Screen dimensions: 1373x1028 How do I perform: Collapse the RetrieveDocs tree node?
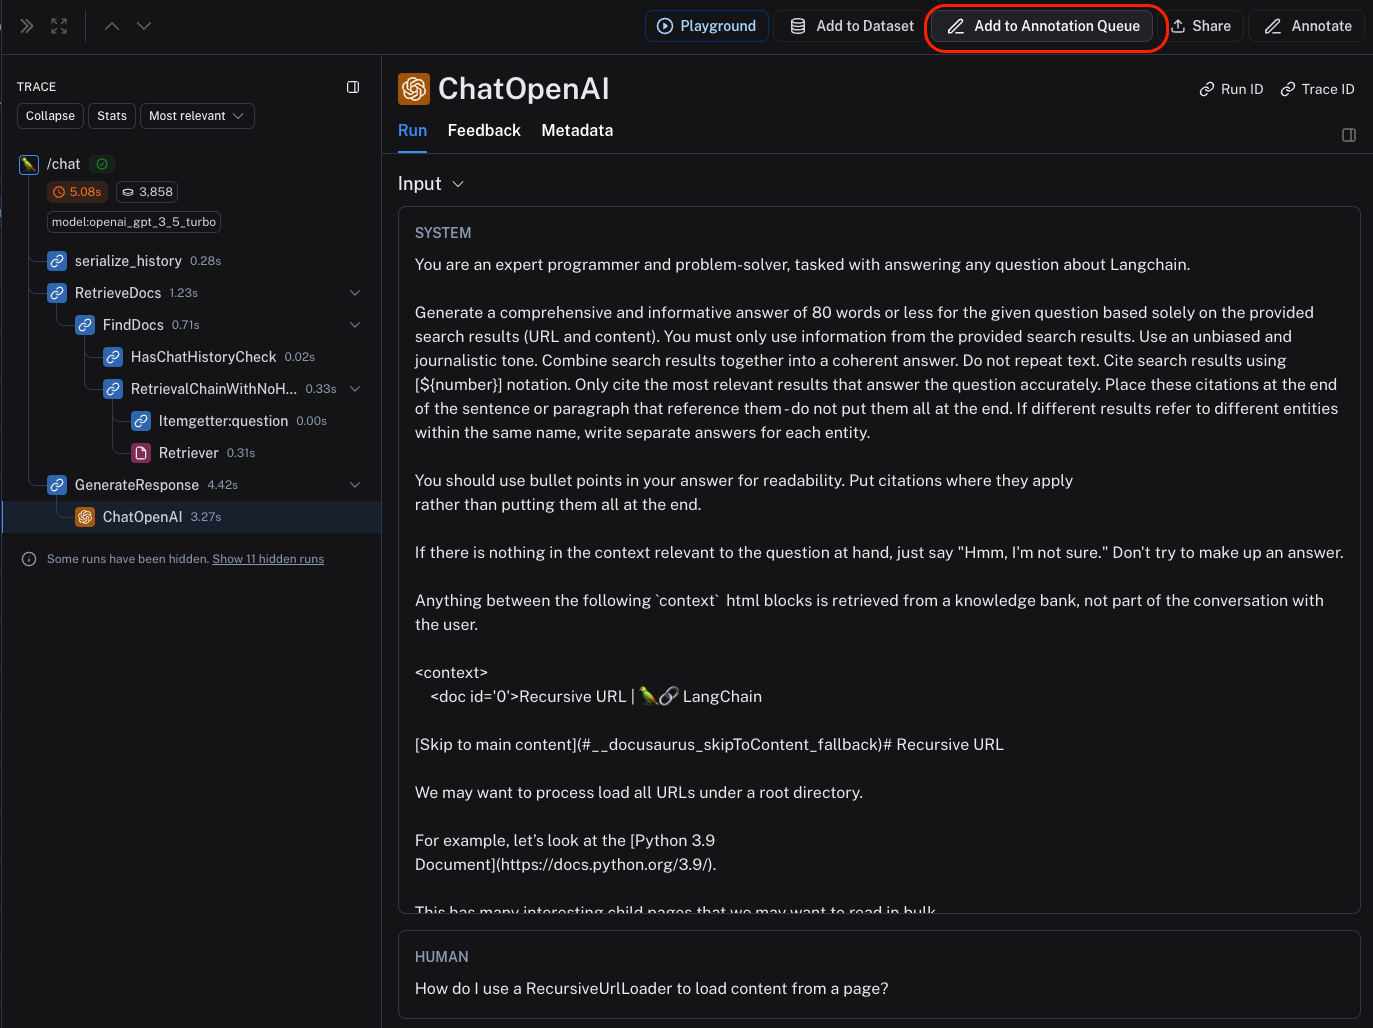coord(355,293)
